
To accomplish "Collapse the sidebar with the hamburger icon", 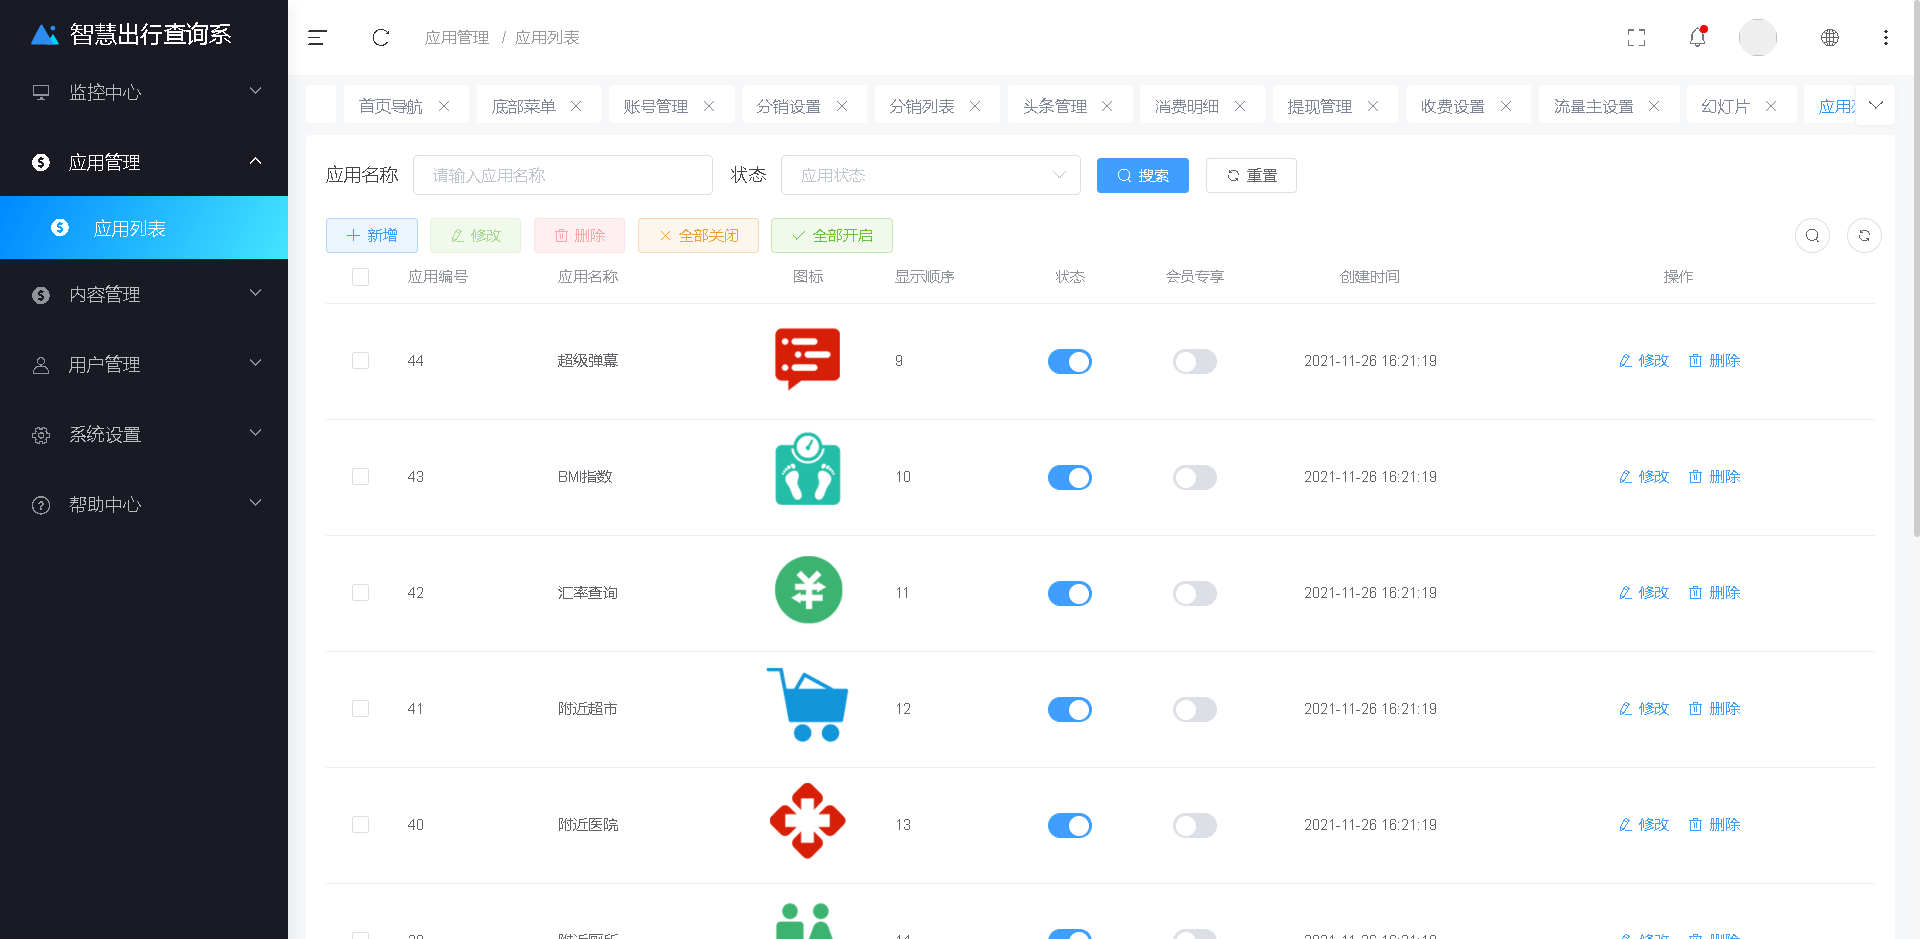I will 317,38.
